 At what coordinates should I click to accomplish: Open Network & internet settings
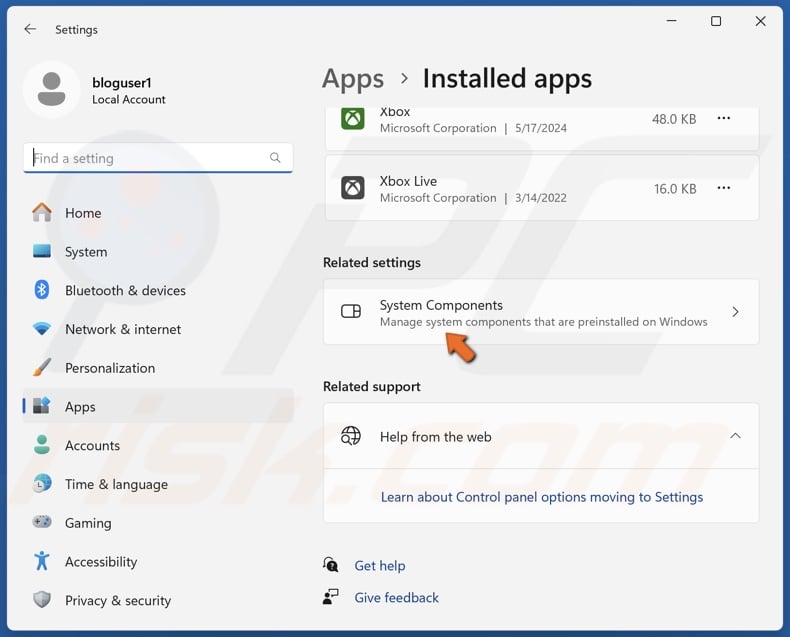pos(123,329)
